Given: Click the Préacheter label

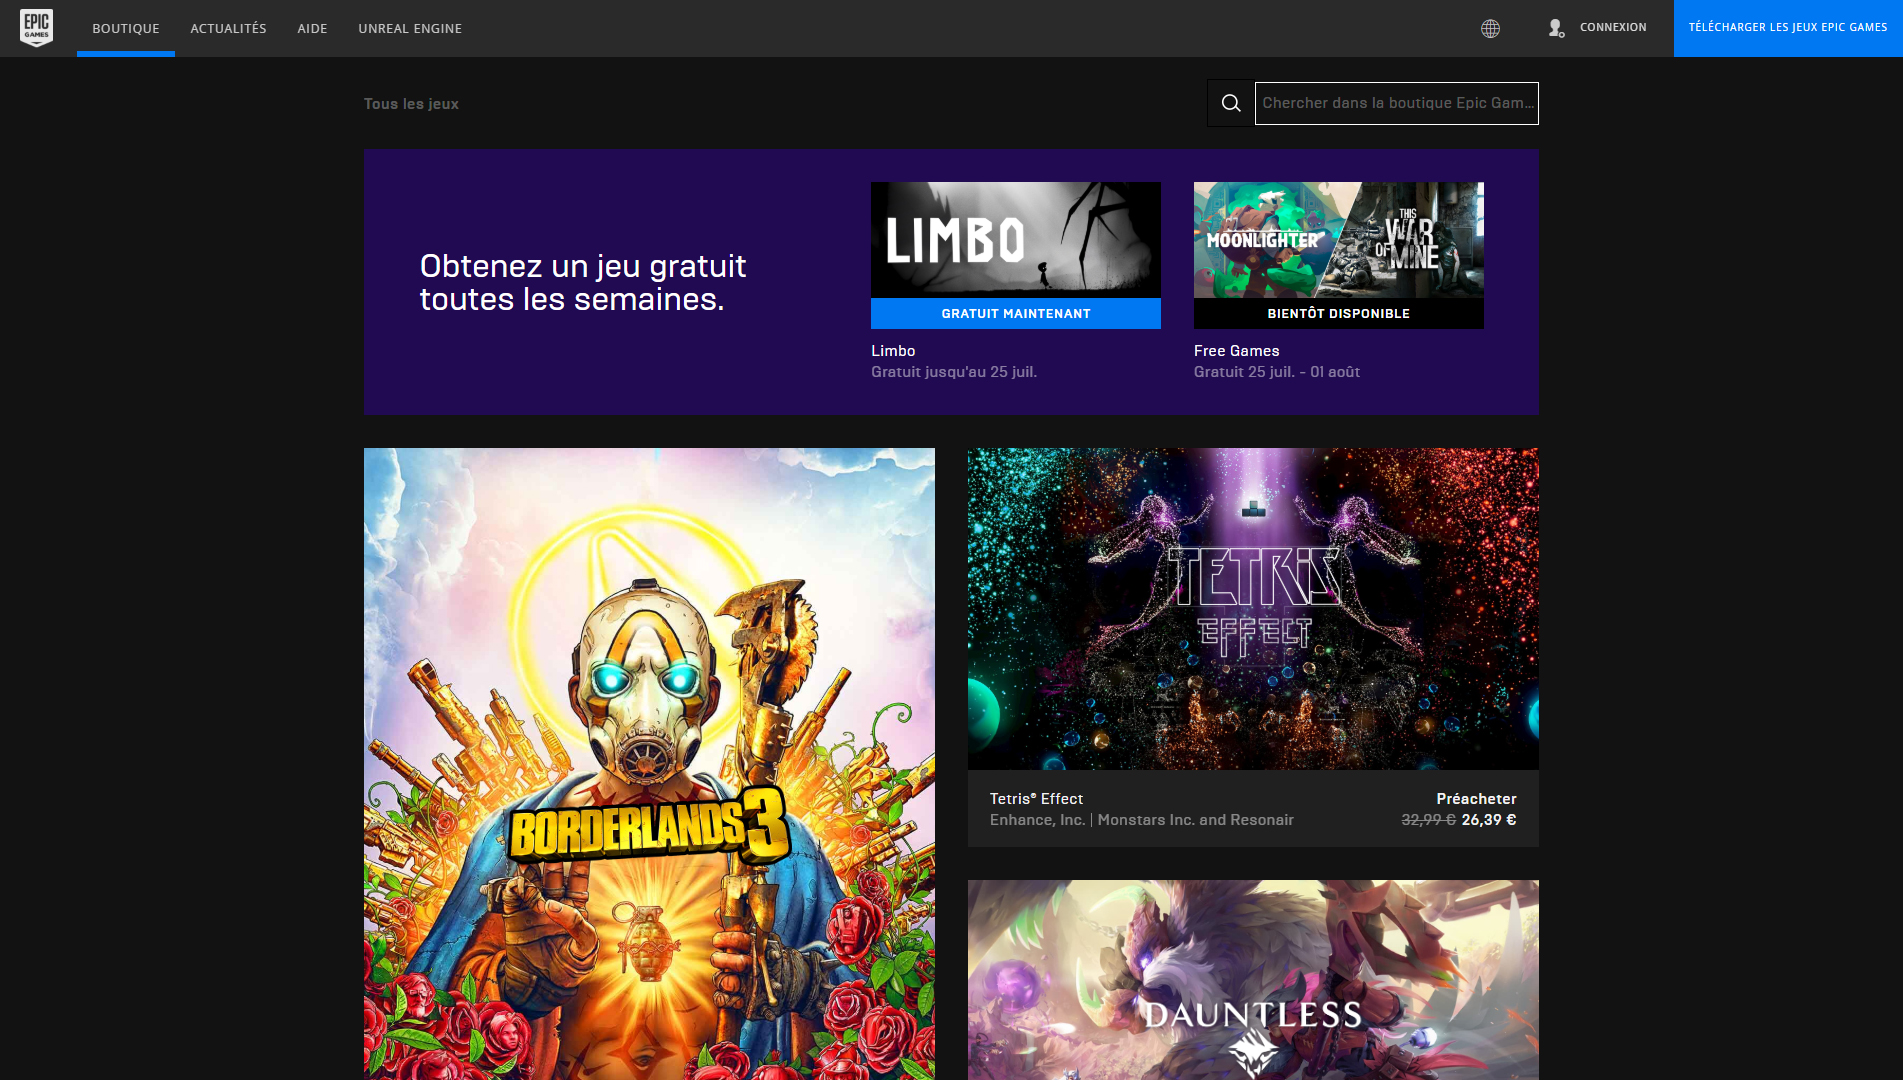Looking at the screenshot, I should coord(1476,799).
